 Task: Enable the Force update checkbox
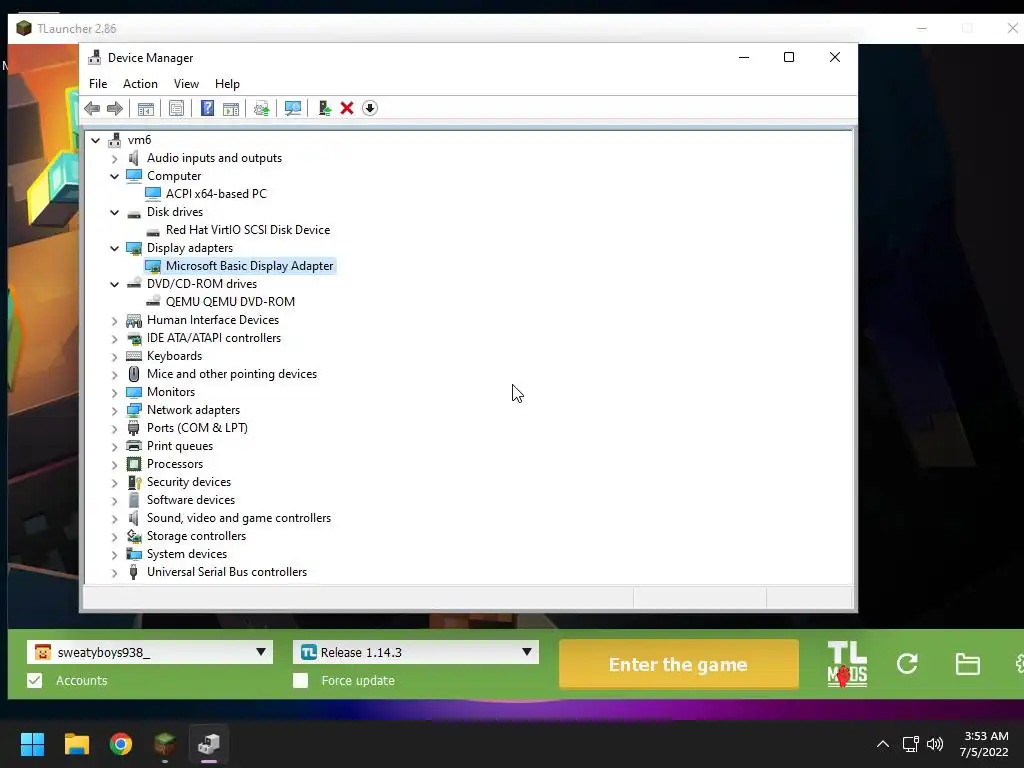pos(300,680)
